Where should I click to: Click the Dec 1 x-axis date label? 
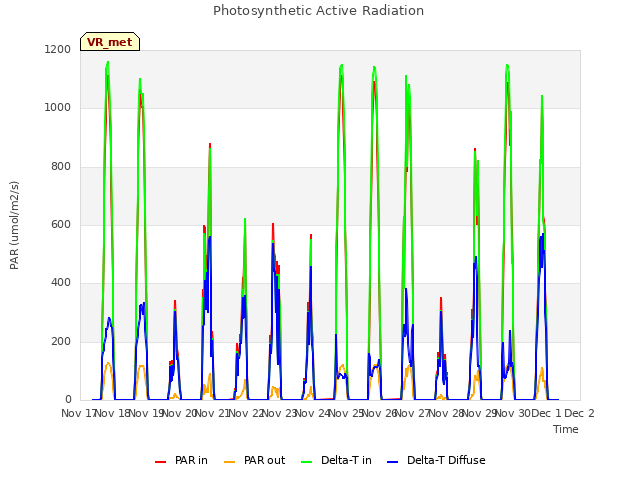tap(546, 413)
